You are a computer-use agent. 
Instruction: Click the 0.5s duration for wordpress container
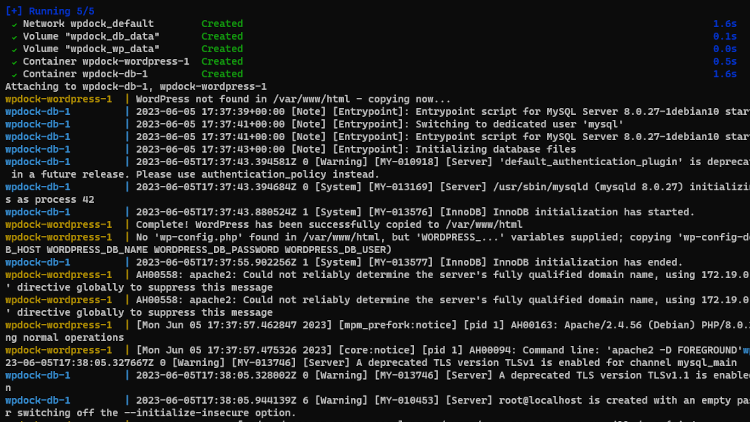pyautogui.click(x=725, y=61)
